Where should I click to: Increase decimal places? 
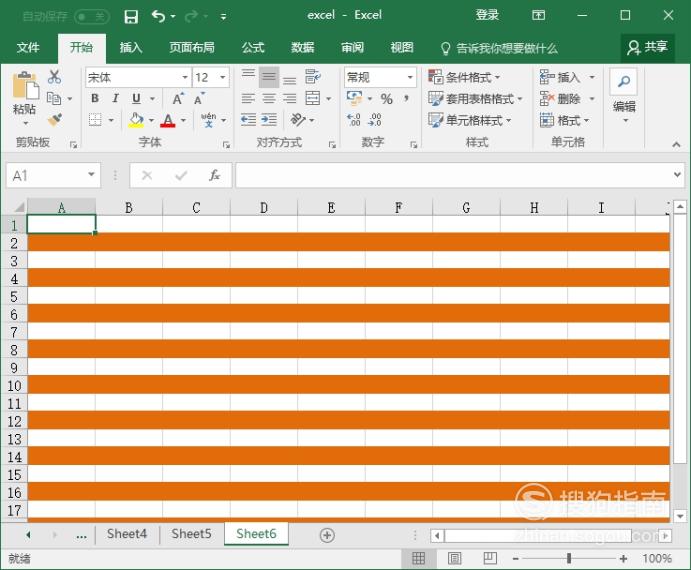353,119
